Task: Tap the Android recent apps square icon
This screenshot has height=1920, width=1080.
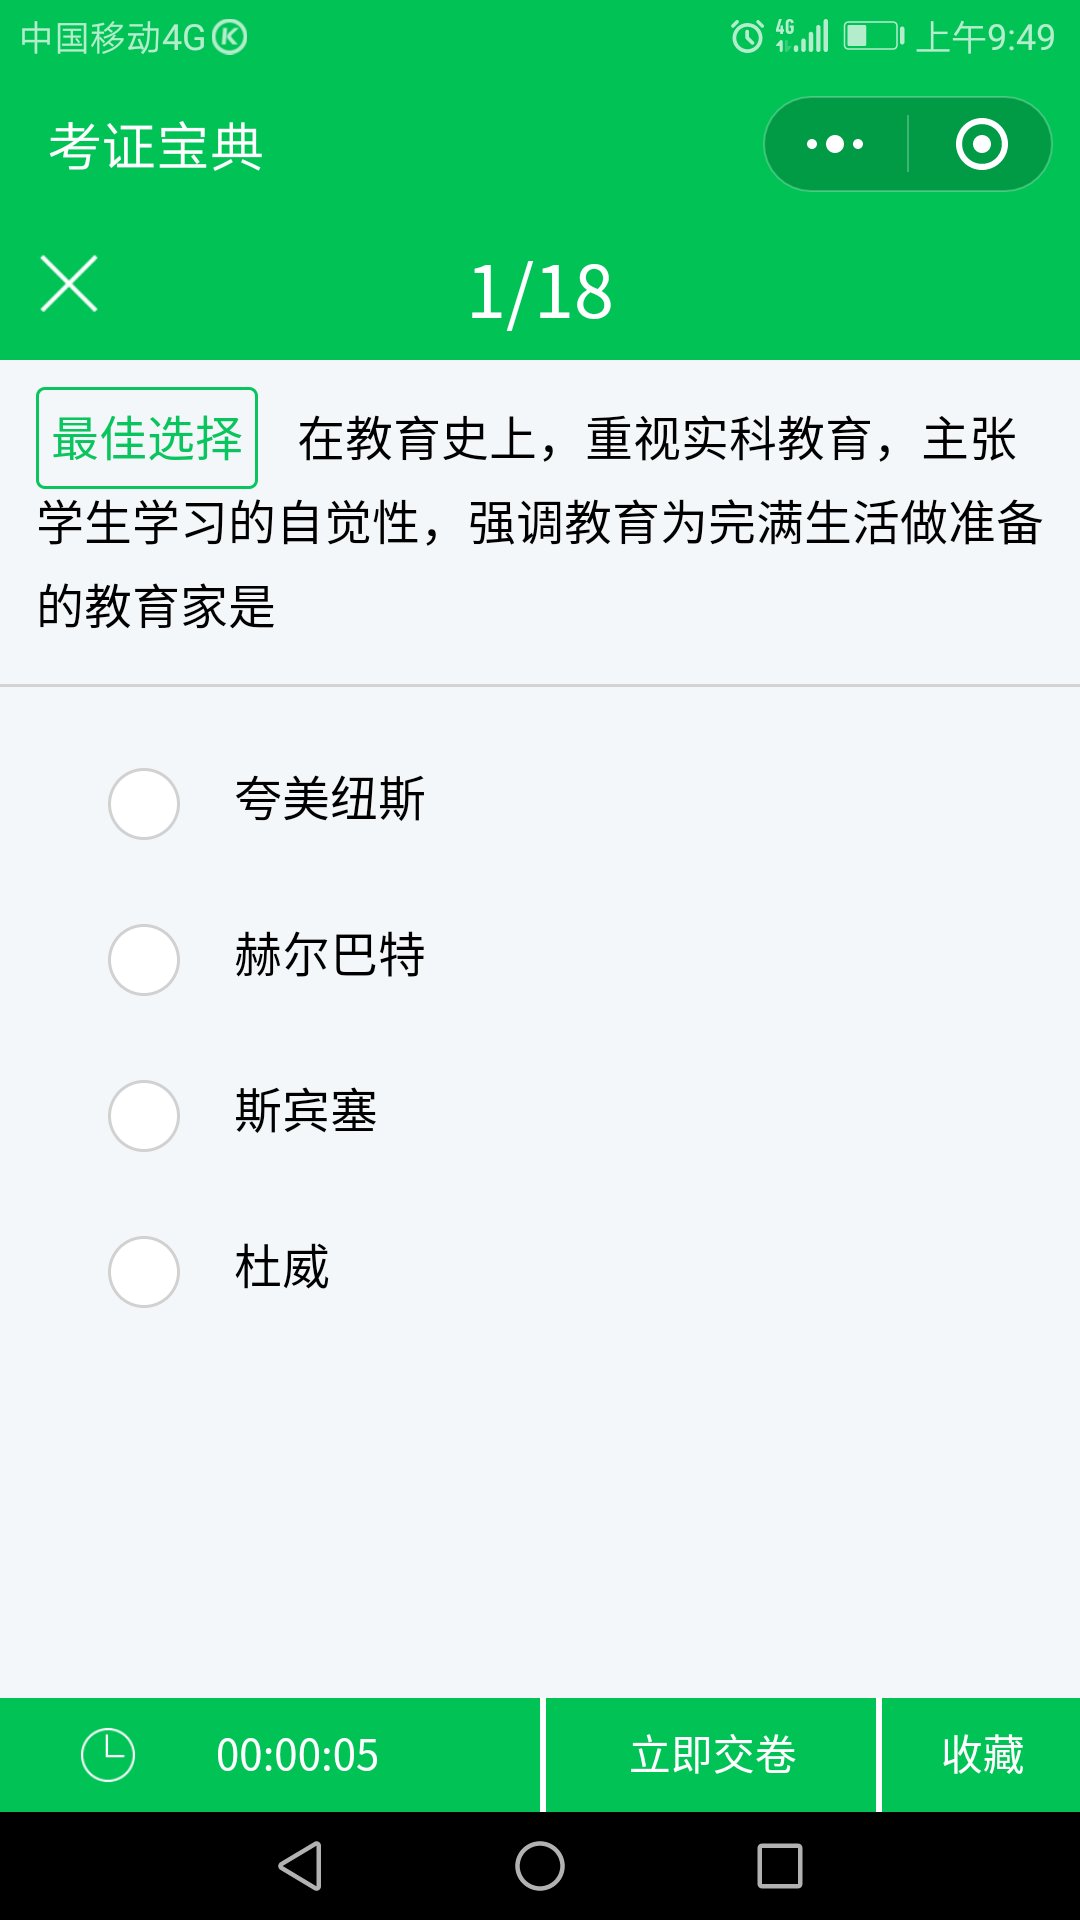Action: 780,1866
